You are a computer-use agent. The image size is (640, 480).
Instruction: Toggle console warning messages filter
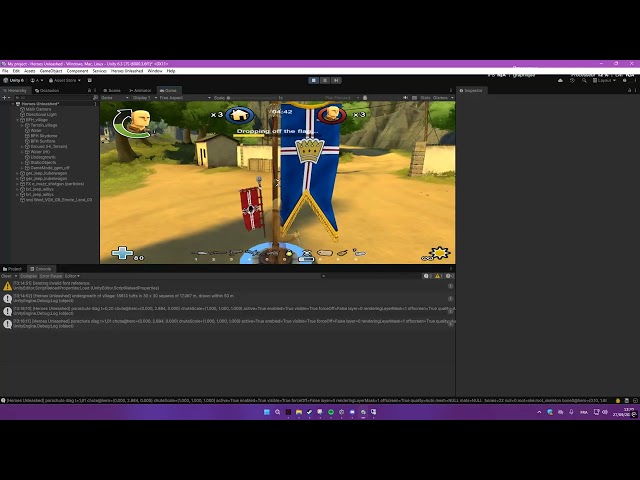coord(439,276)
